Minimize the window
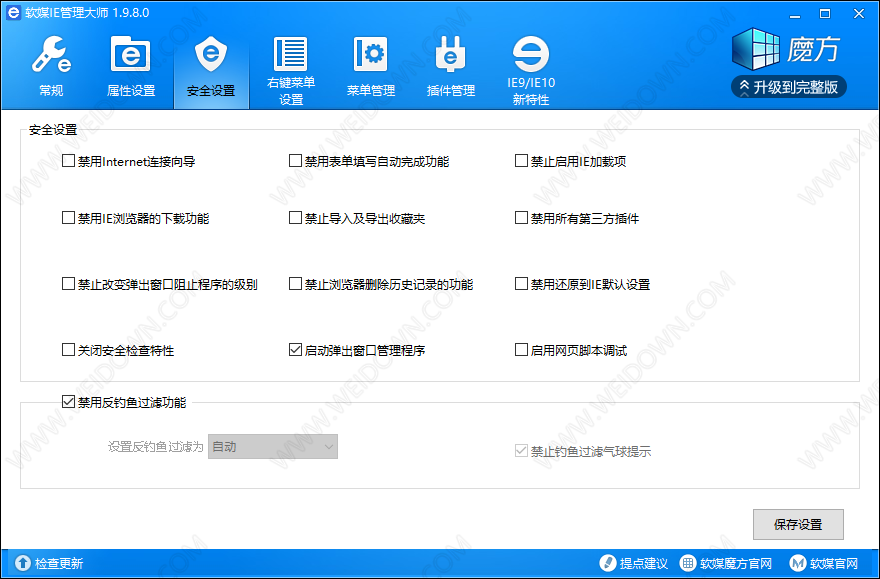880x579 pixels. (x=794, y=14)
